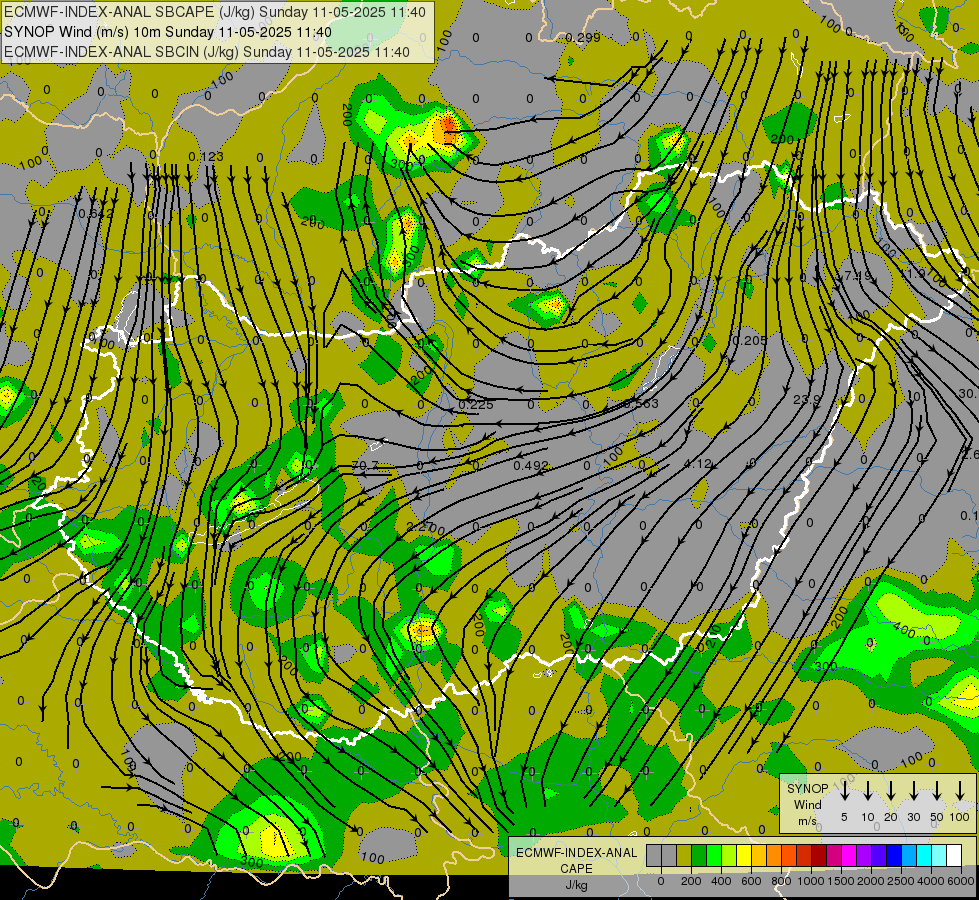Click the SBCIN title line in header

pyautogui.click(x=207, y=52)
